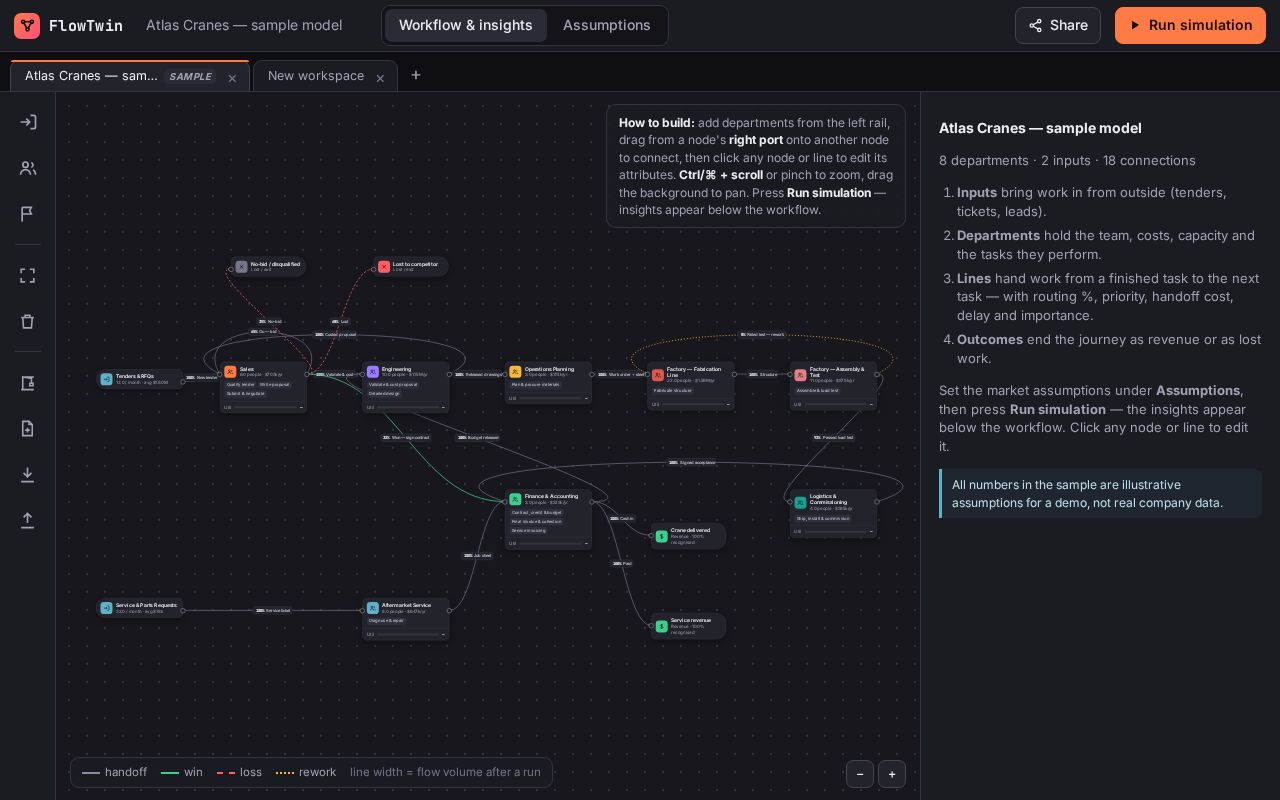Click the add department people icon

pos(28,168)
